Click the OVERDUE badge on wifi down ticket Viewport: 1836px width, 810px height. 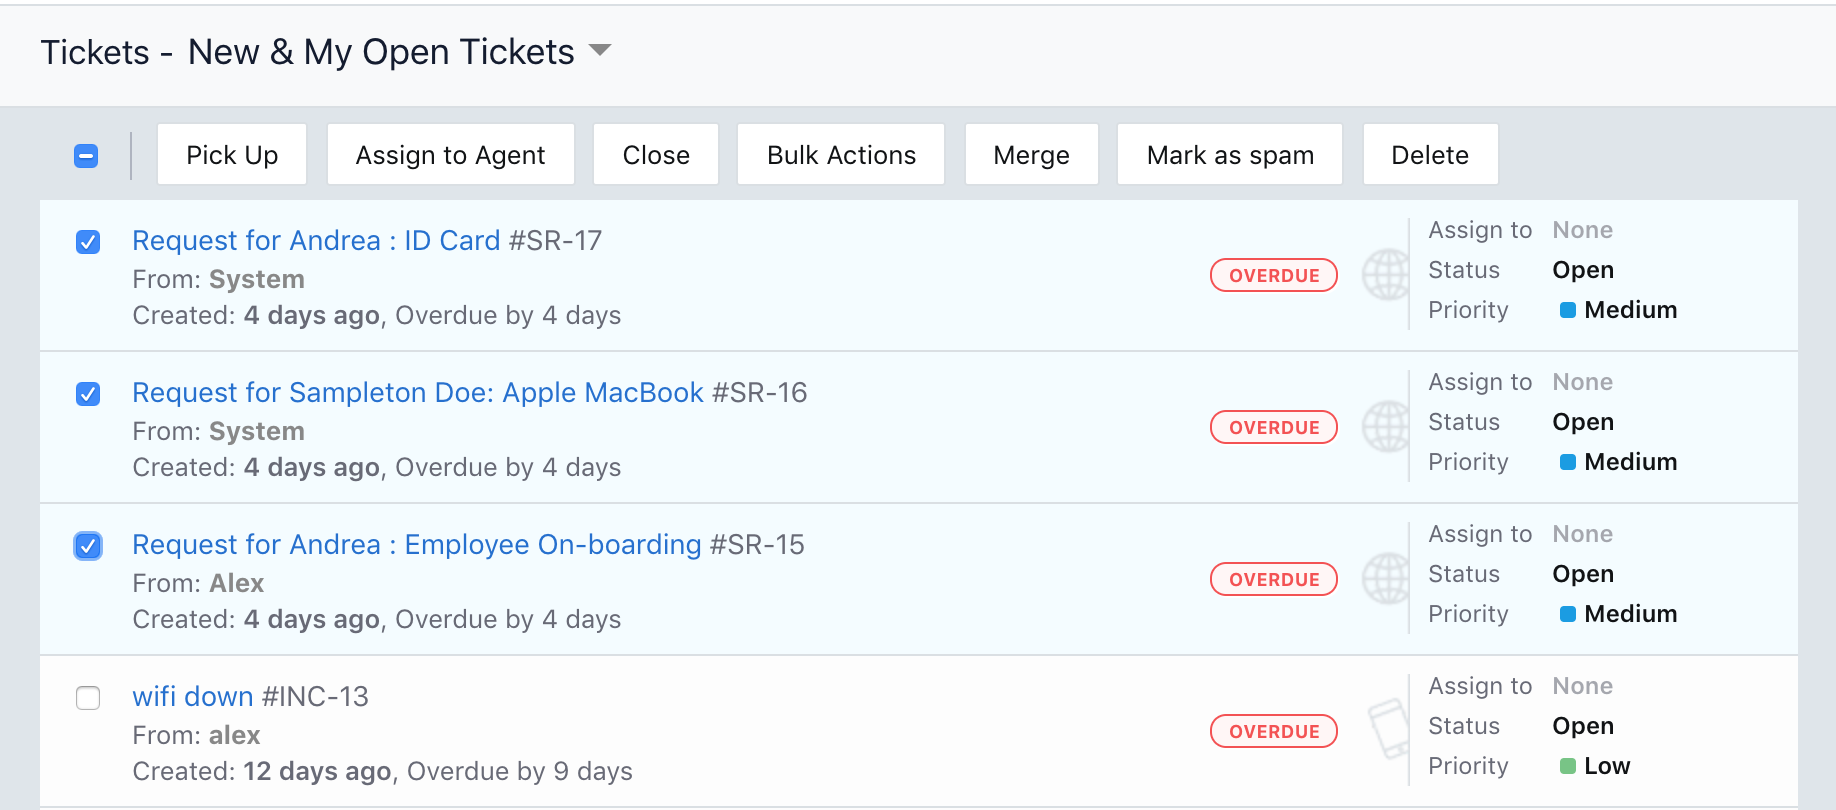point(1273,731)
